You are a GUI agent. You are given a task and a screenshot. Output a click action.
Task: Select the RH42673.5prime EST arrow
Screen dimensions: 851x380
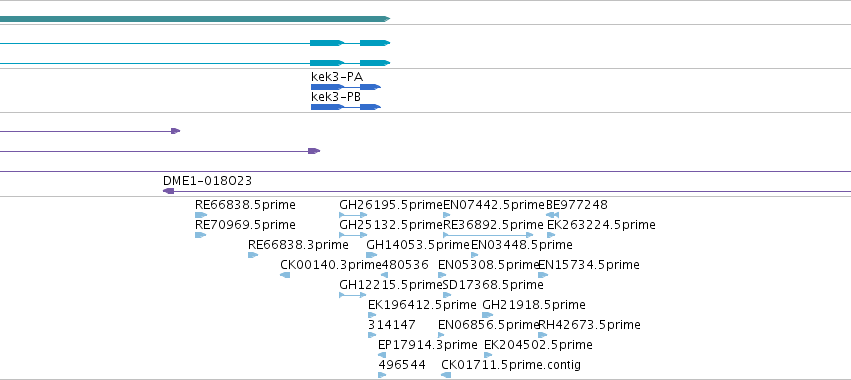click(x=543, y=335)
